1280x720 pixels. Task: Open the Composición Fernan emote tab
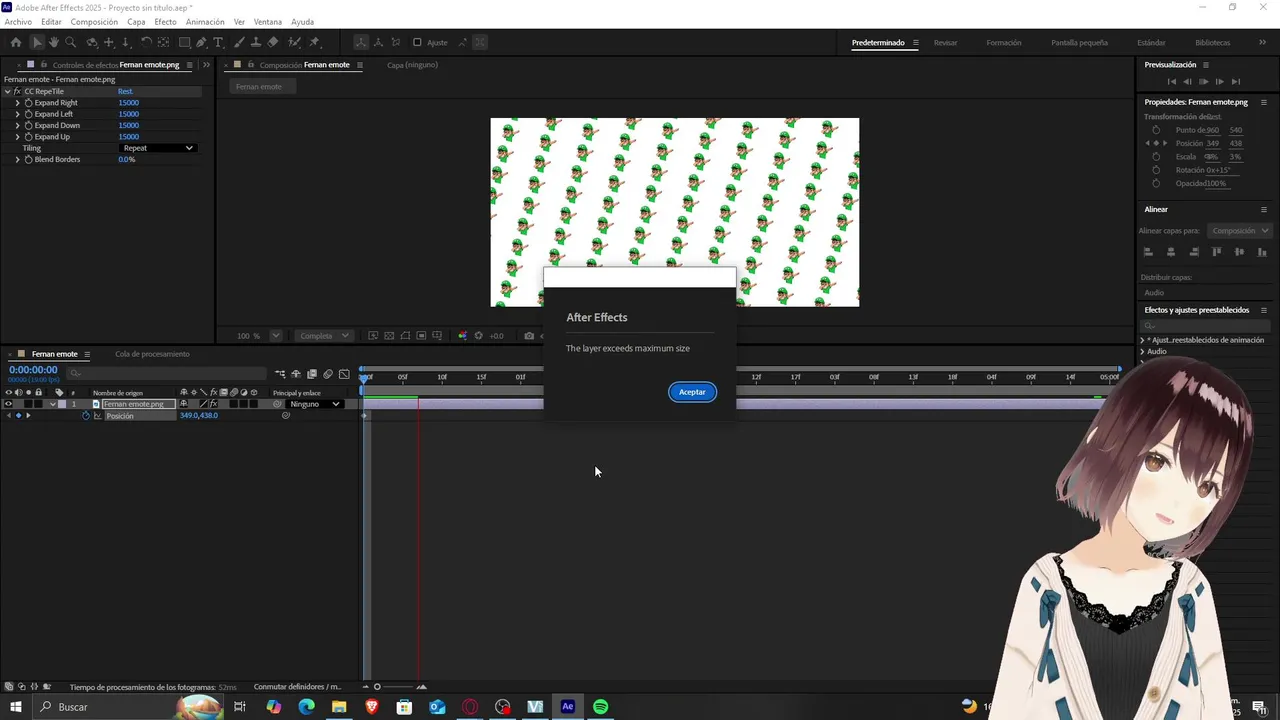click(305, 65)
